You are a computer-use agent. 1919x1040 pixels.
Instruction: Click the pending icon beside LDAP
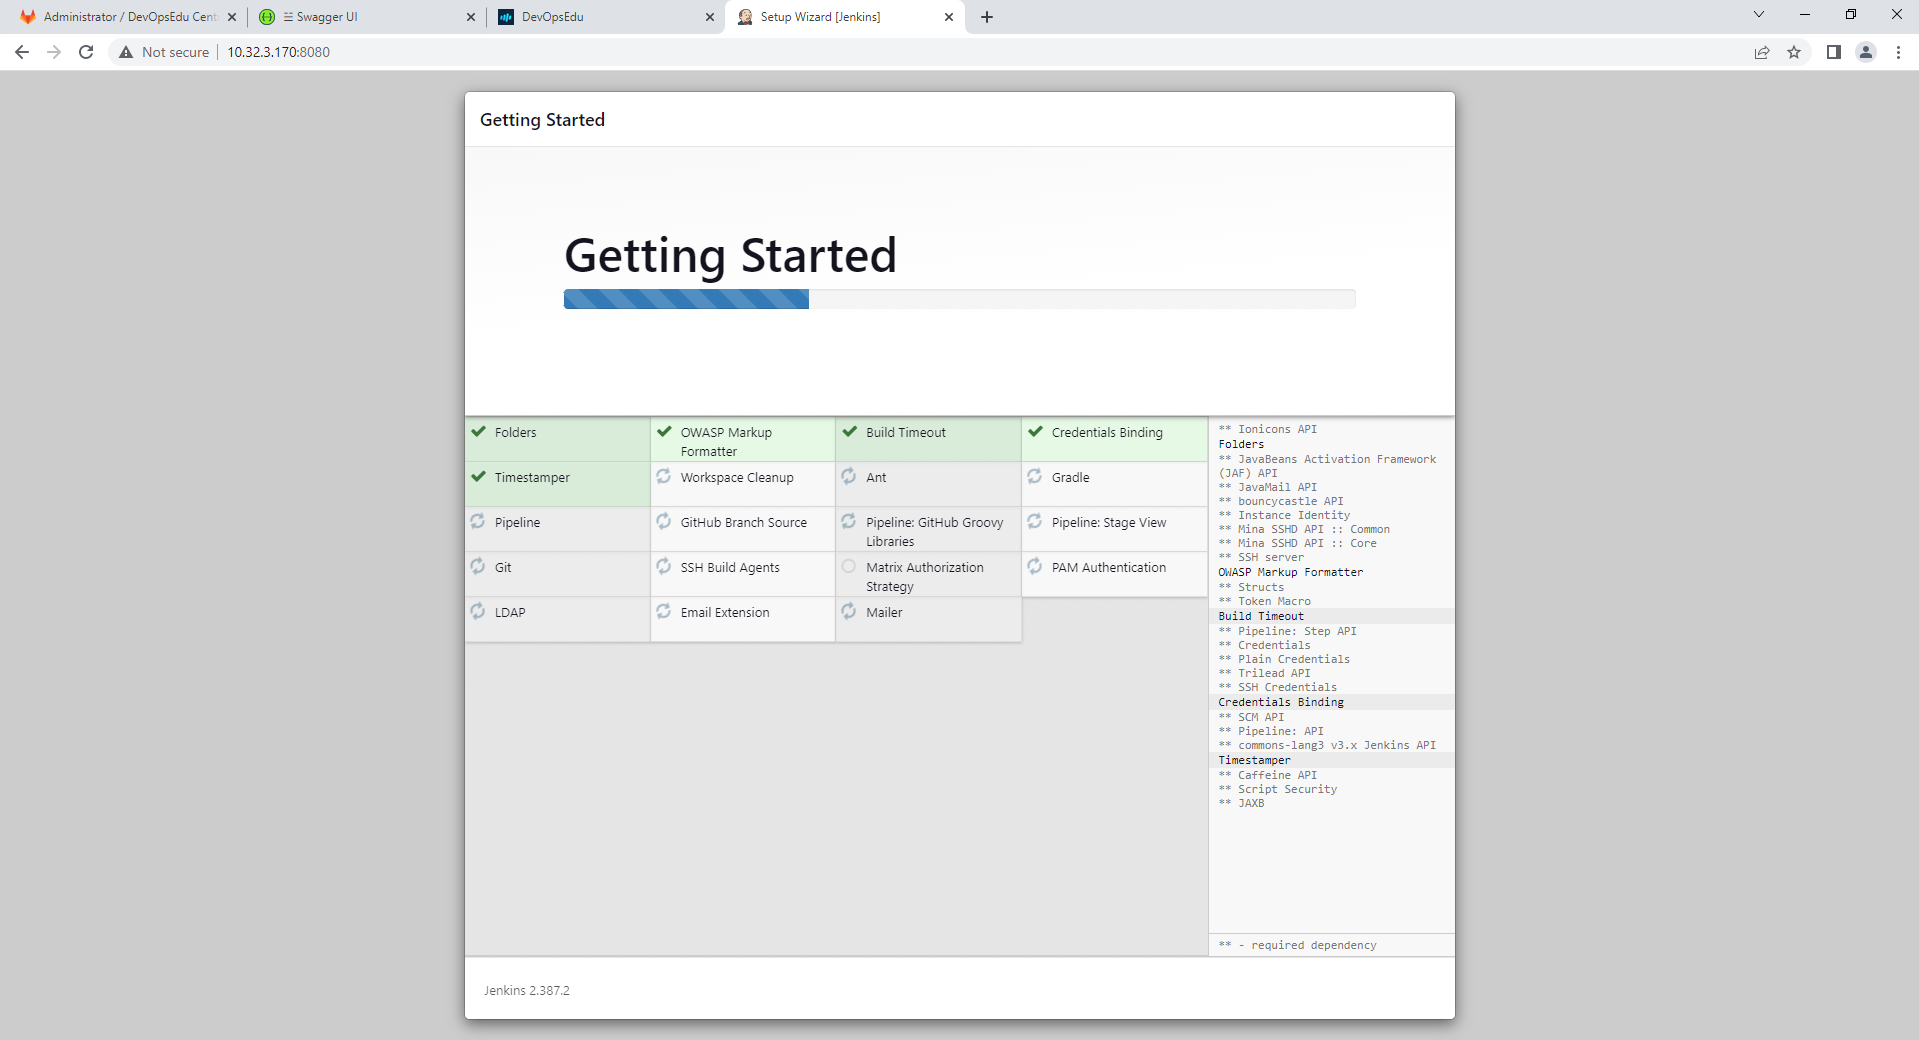tap(478, 611)
